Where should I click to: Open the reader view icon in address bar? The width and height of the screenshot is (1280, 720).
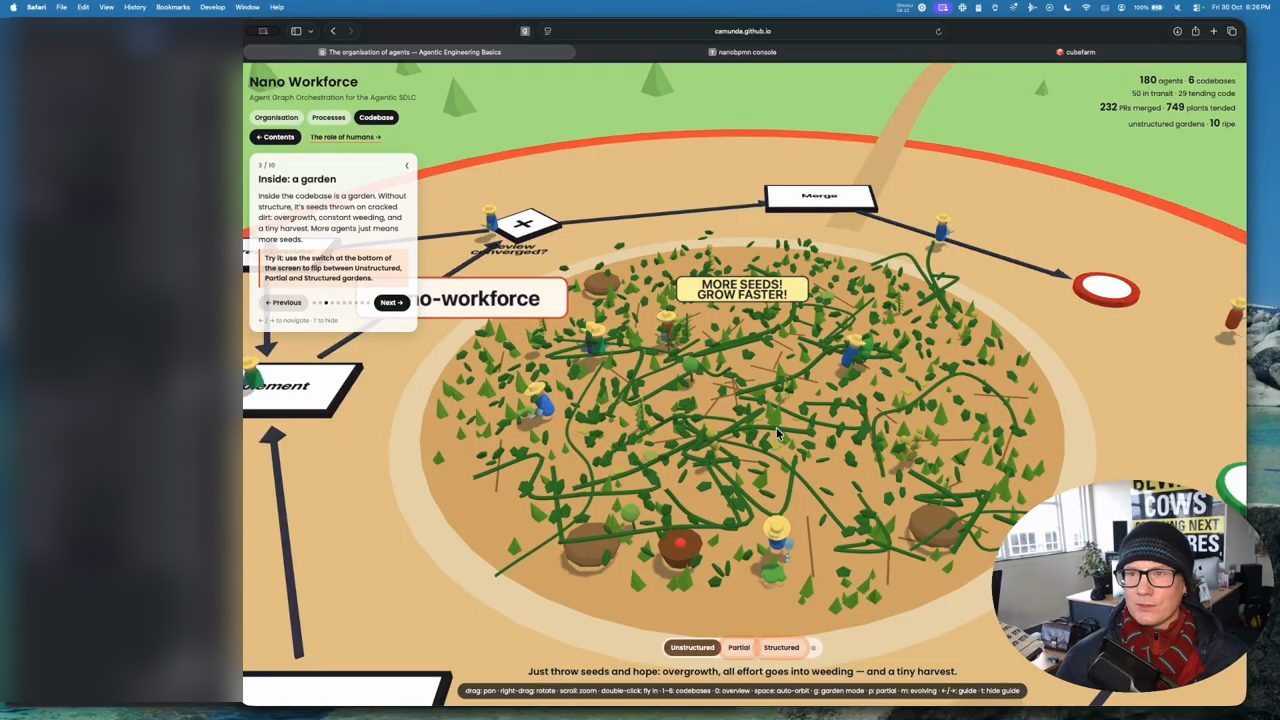tap(547, 31)
